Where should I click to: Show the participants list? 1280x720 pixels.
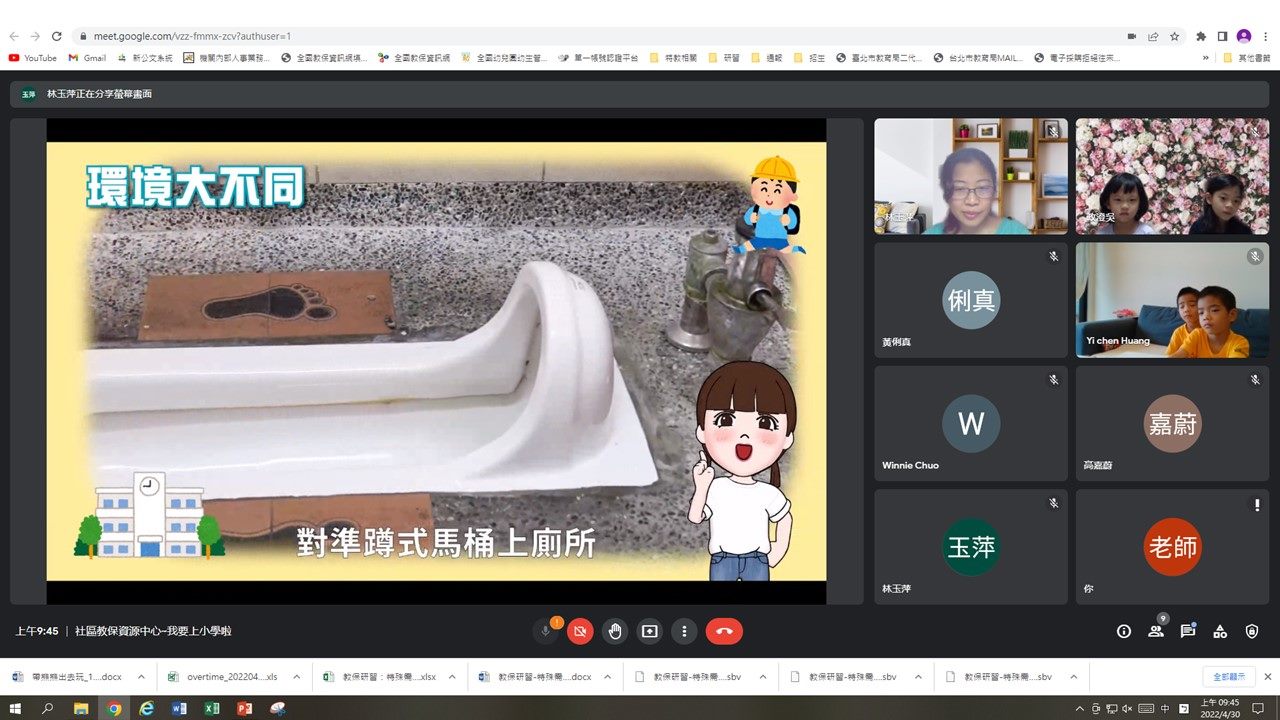1156,631
